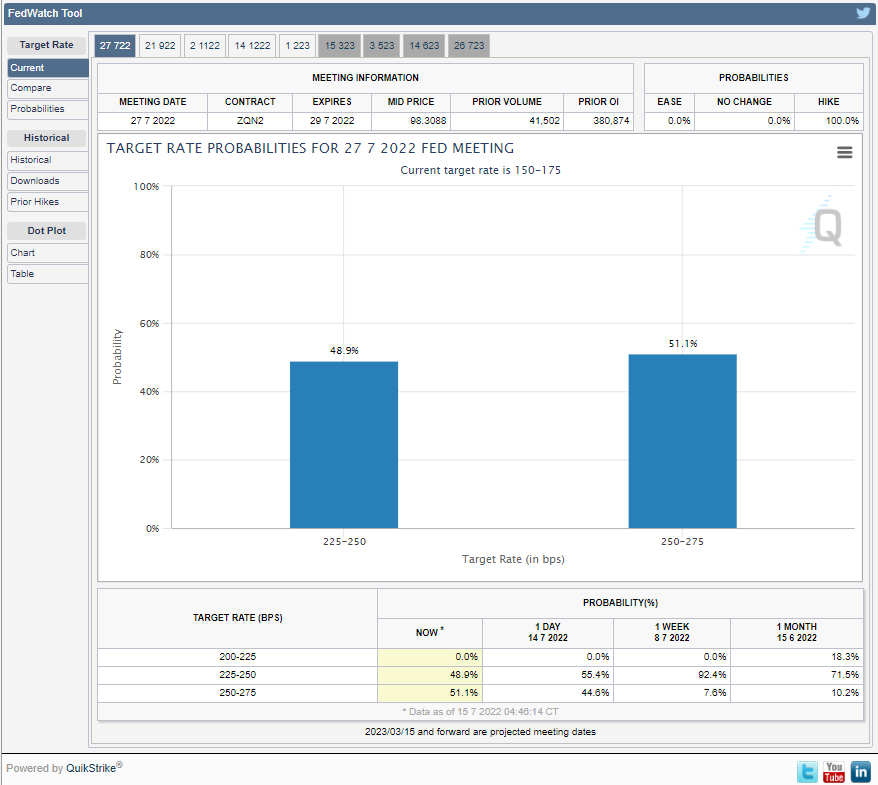
Task: Select the 14 12 22 meeting tab
Action: click(252, 46)
